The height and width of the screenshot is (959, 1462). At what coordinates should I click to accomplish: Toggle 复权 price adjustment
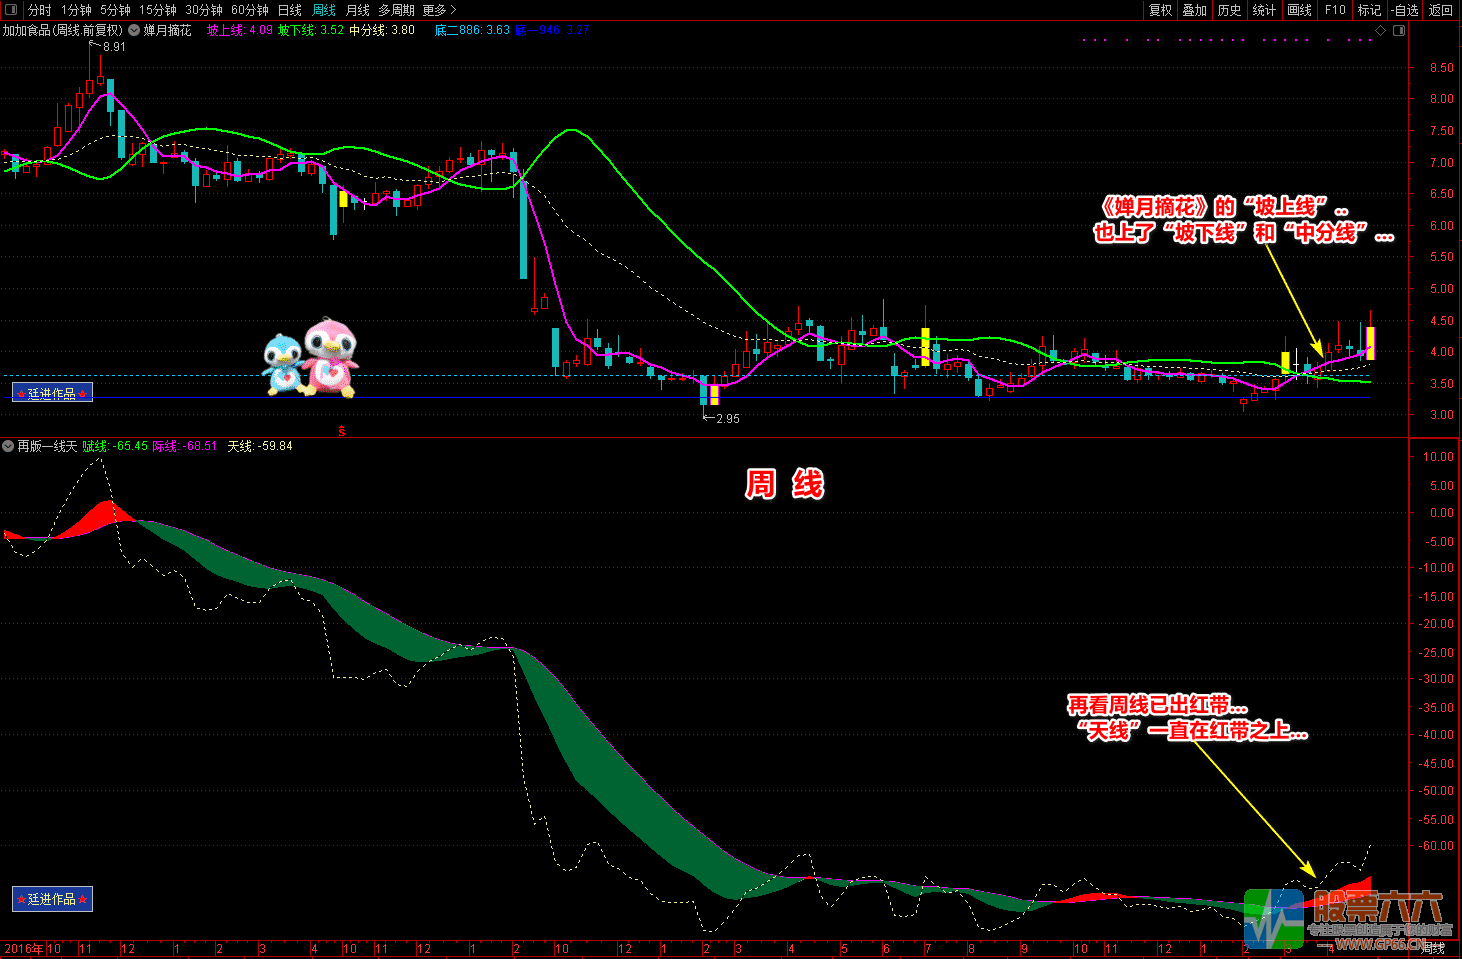coord(1160,10)
